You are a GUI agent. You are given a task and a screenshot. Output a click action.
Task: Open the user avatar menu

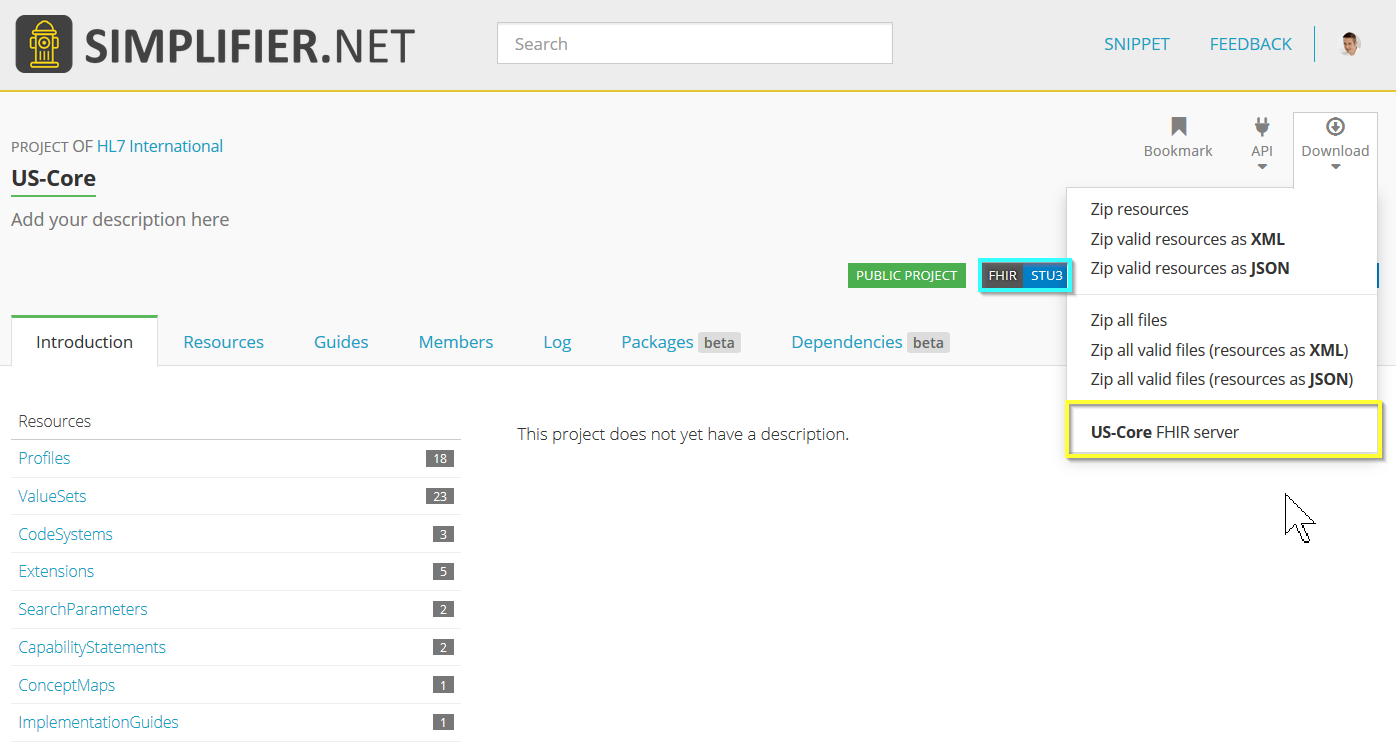pyautogui.click(x=1350, y=43)
